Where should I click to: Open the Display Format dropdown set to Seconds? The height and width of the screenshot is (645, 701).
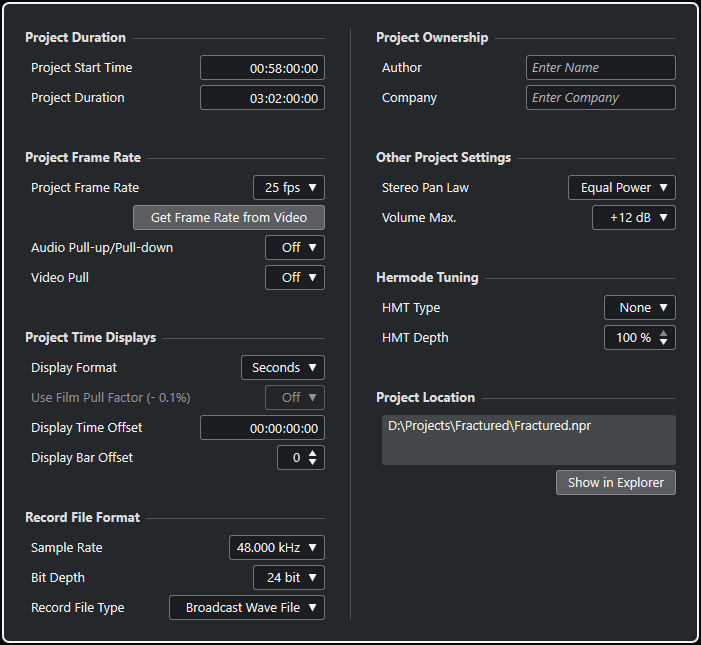(282, 368)
